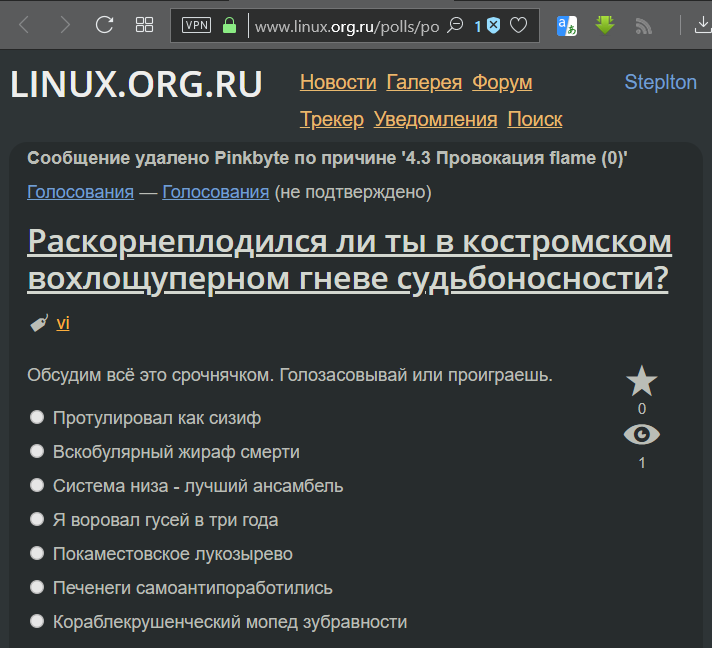Click the RSS feed extension icon
Image resolution: width=712 pixels, height=648 pixels.
pyautogui.click(x=643, y=26)
